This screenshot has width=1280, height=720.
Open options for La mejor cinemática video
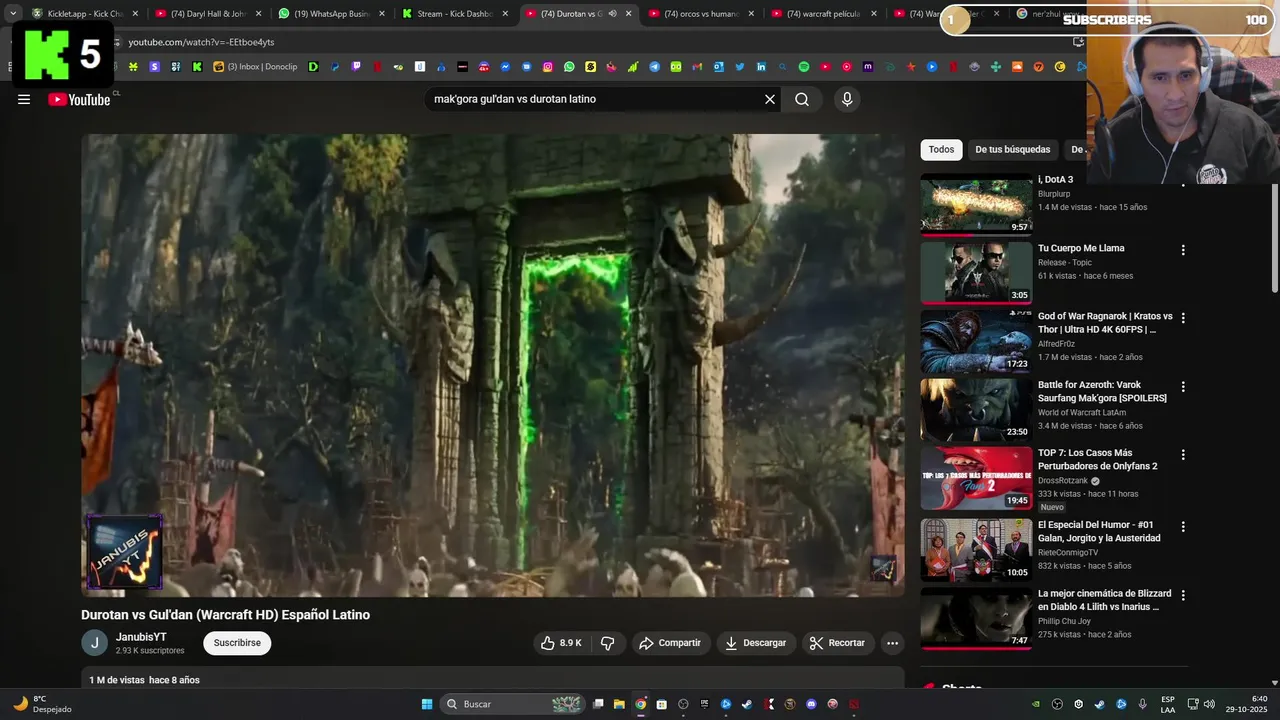pos(1183,595)
